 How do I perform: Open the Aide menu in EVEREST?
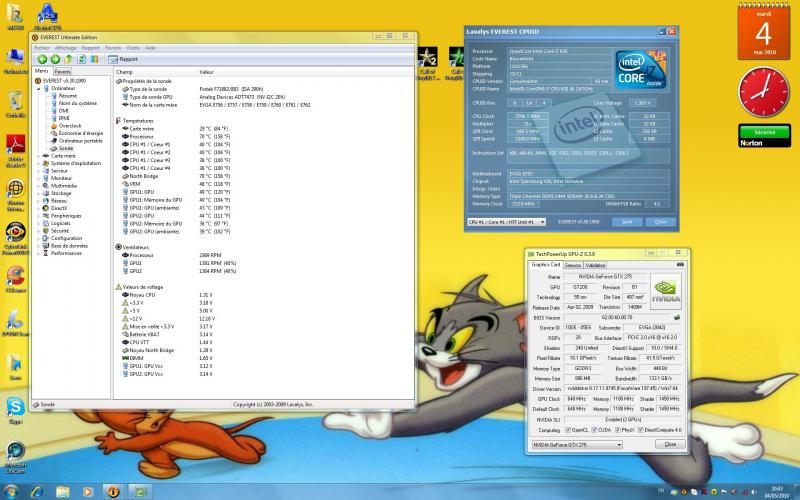(x=151, y=48)
